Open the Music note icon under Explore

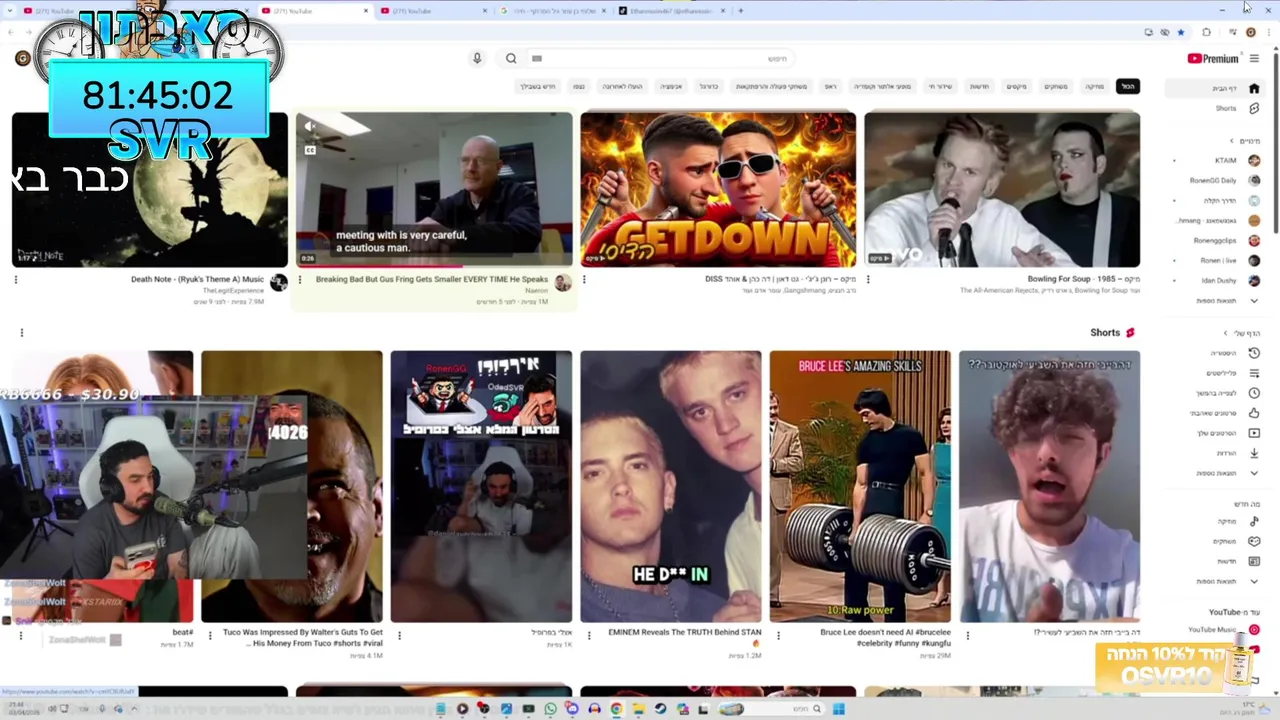point(1254,521)
